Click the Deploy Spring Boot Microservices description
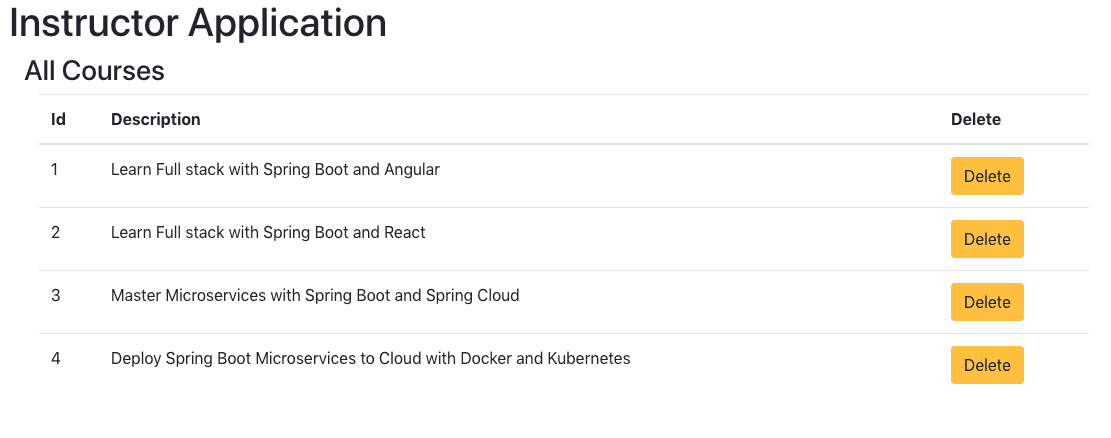1111x438 pixels. 371,359
